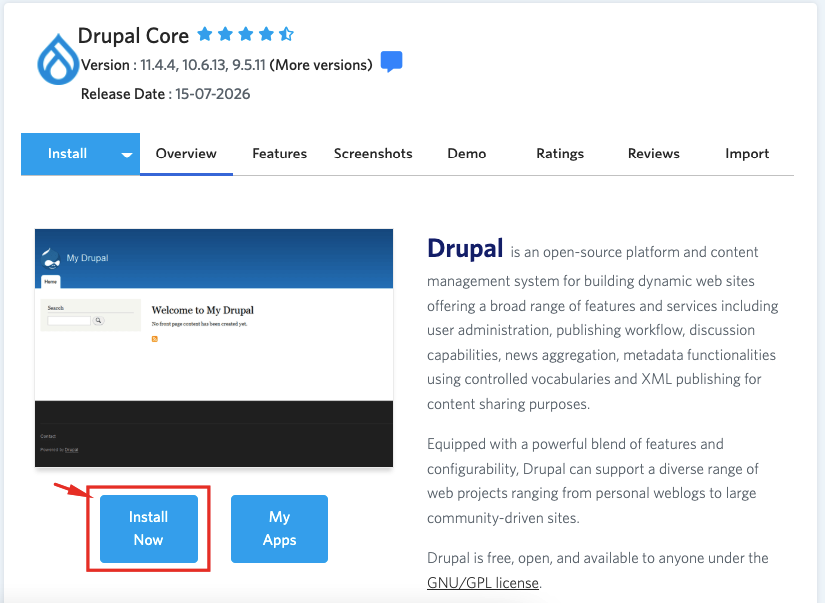Go to the Screenshots tab
Screen dimensions: 825x603
[373, 154]
